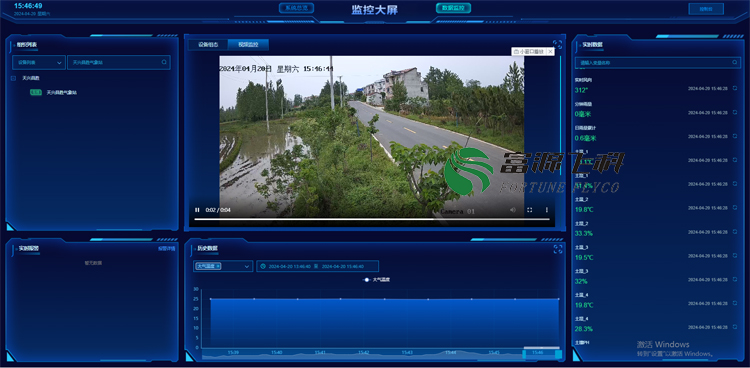Select the 视频监控 tab

click(248, 45)
